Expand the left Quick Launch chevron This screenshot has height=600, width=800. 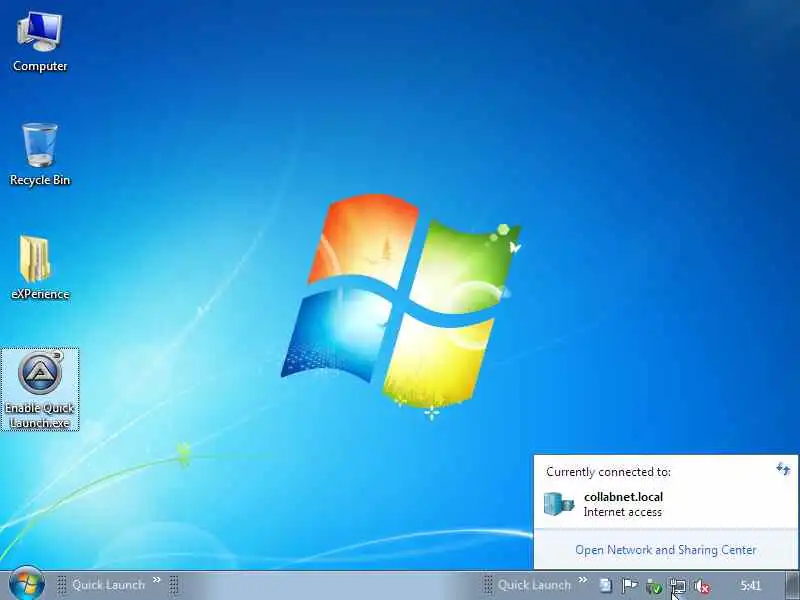(x=157, y=580)
